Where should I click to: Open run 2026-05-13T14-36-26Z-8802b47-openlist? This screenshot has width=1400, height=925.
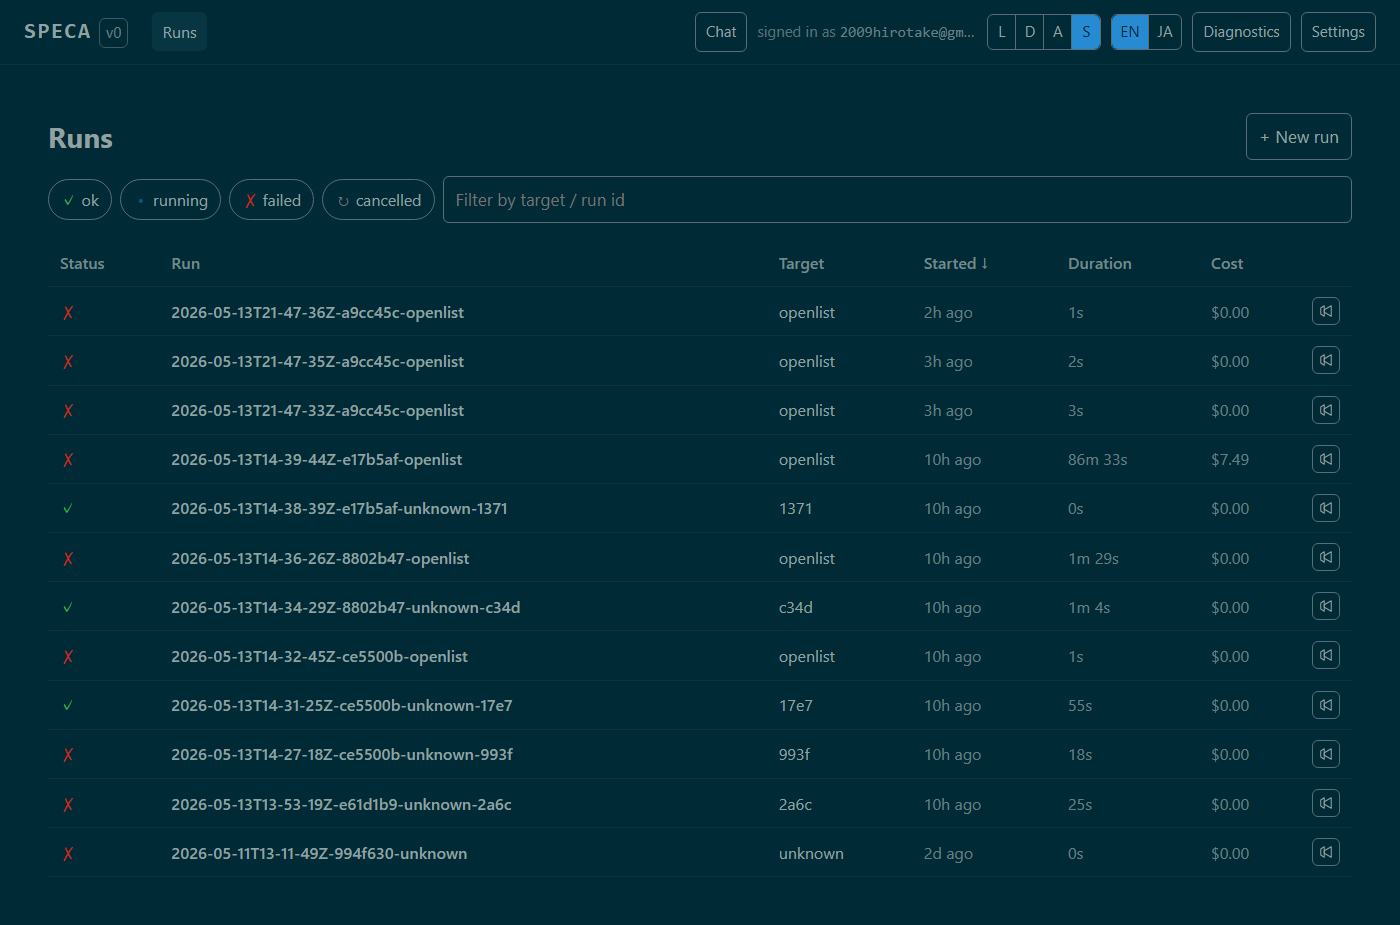320,559
